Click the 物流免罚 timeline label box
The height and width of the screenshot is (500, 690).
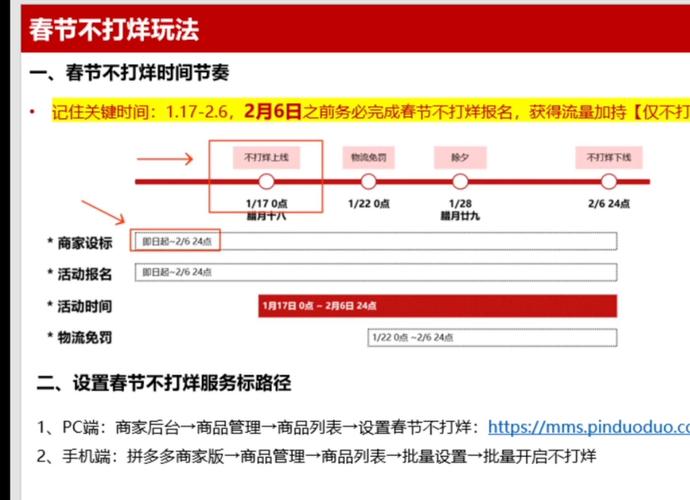pyautogui.click(x=368, y=158)
